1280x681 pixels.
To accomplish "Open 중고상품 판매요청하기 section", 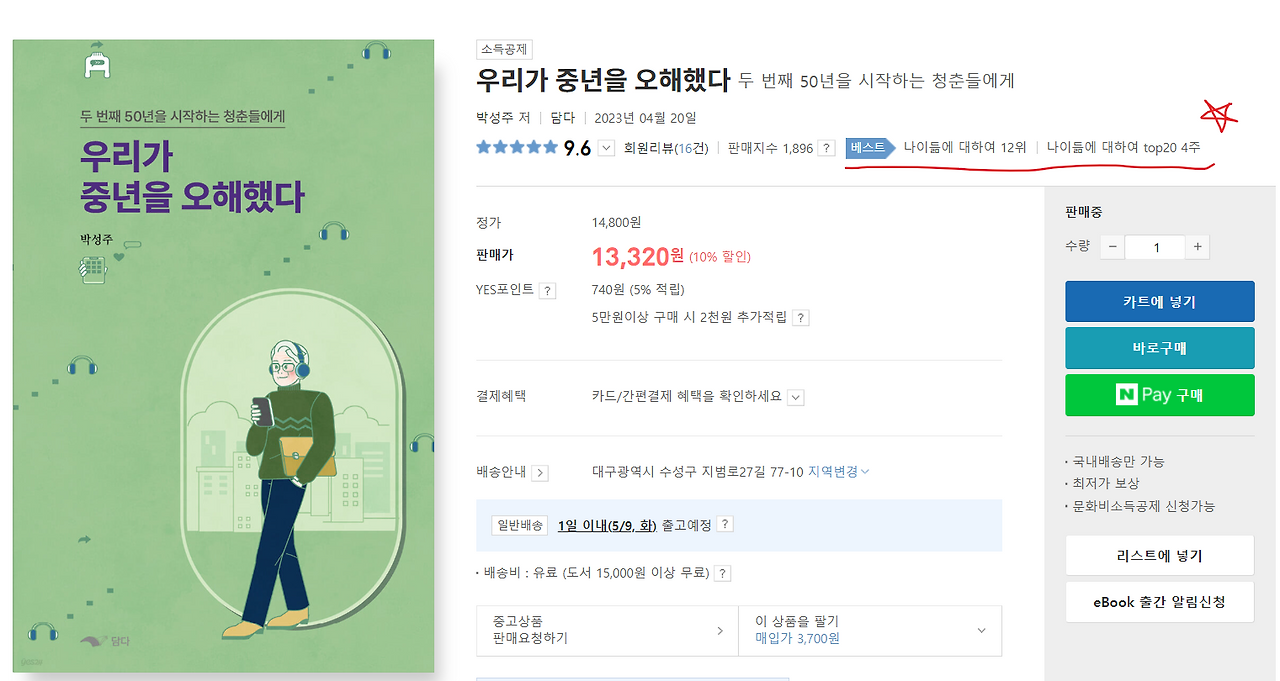I will (607, 630).
